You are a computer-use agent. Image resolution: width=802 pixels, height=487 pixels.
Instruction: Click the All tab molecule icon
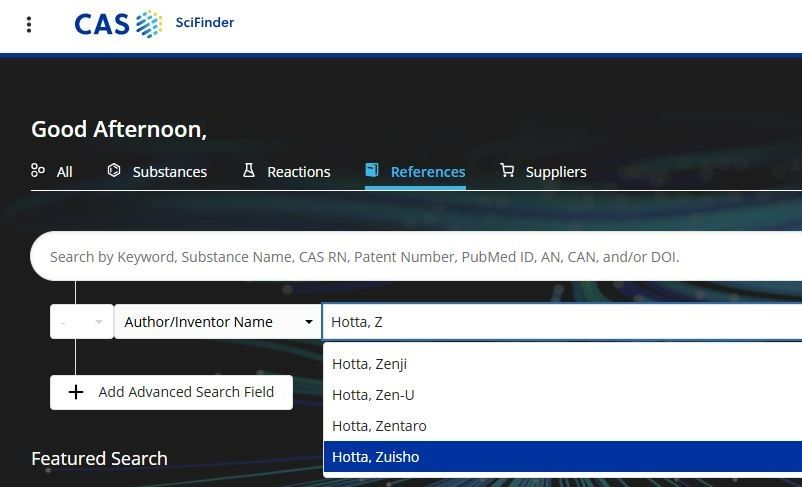click(x=38, y=170)
